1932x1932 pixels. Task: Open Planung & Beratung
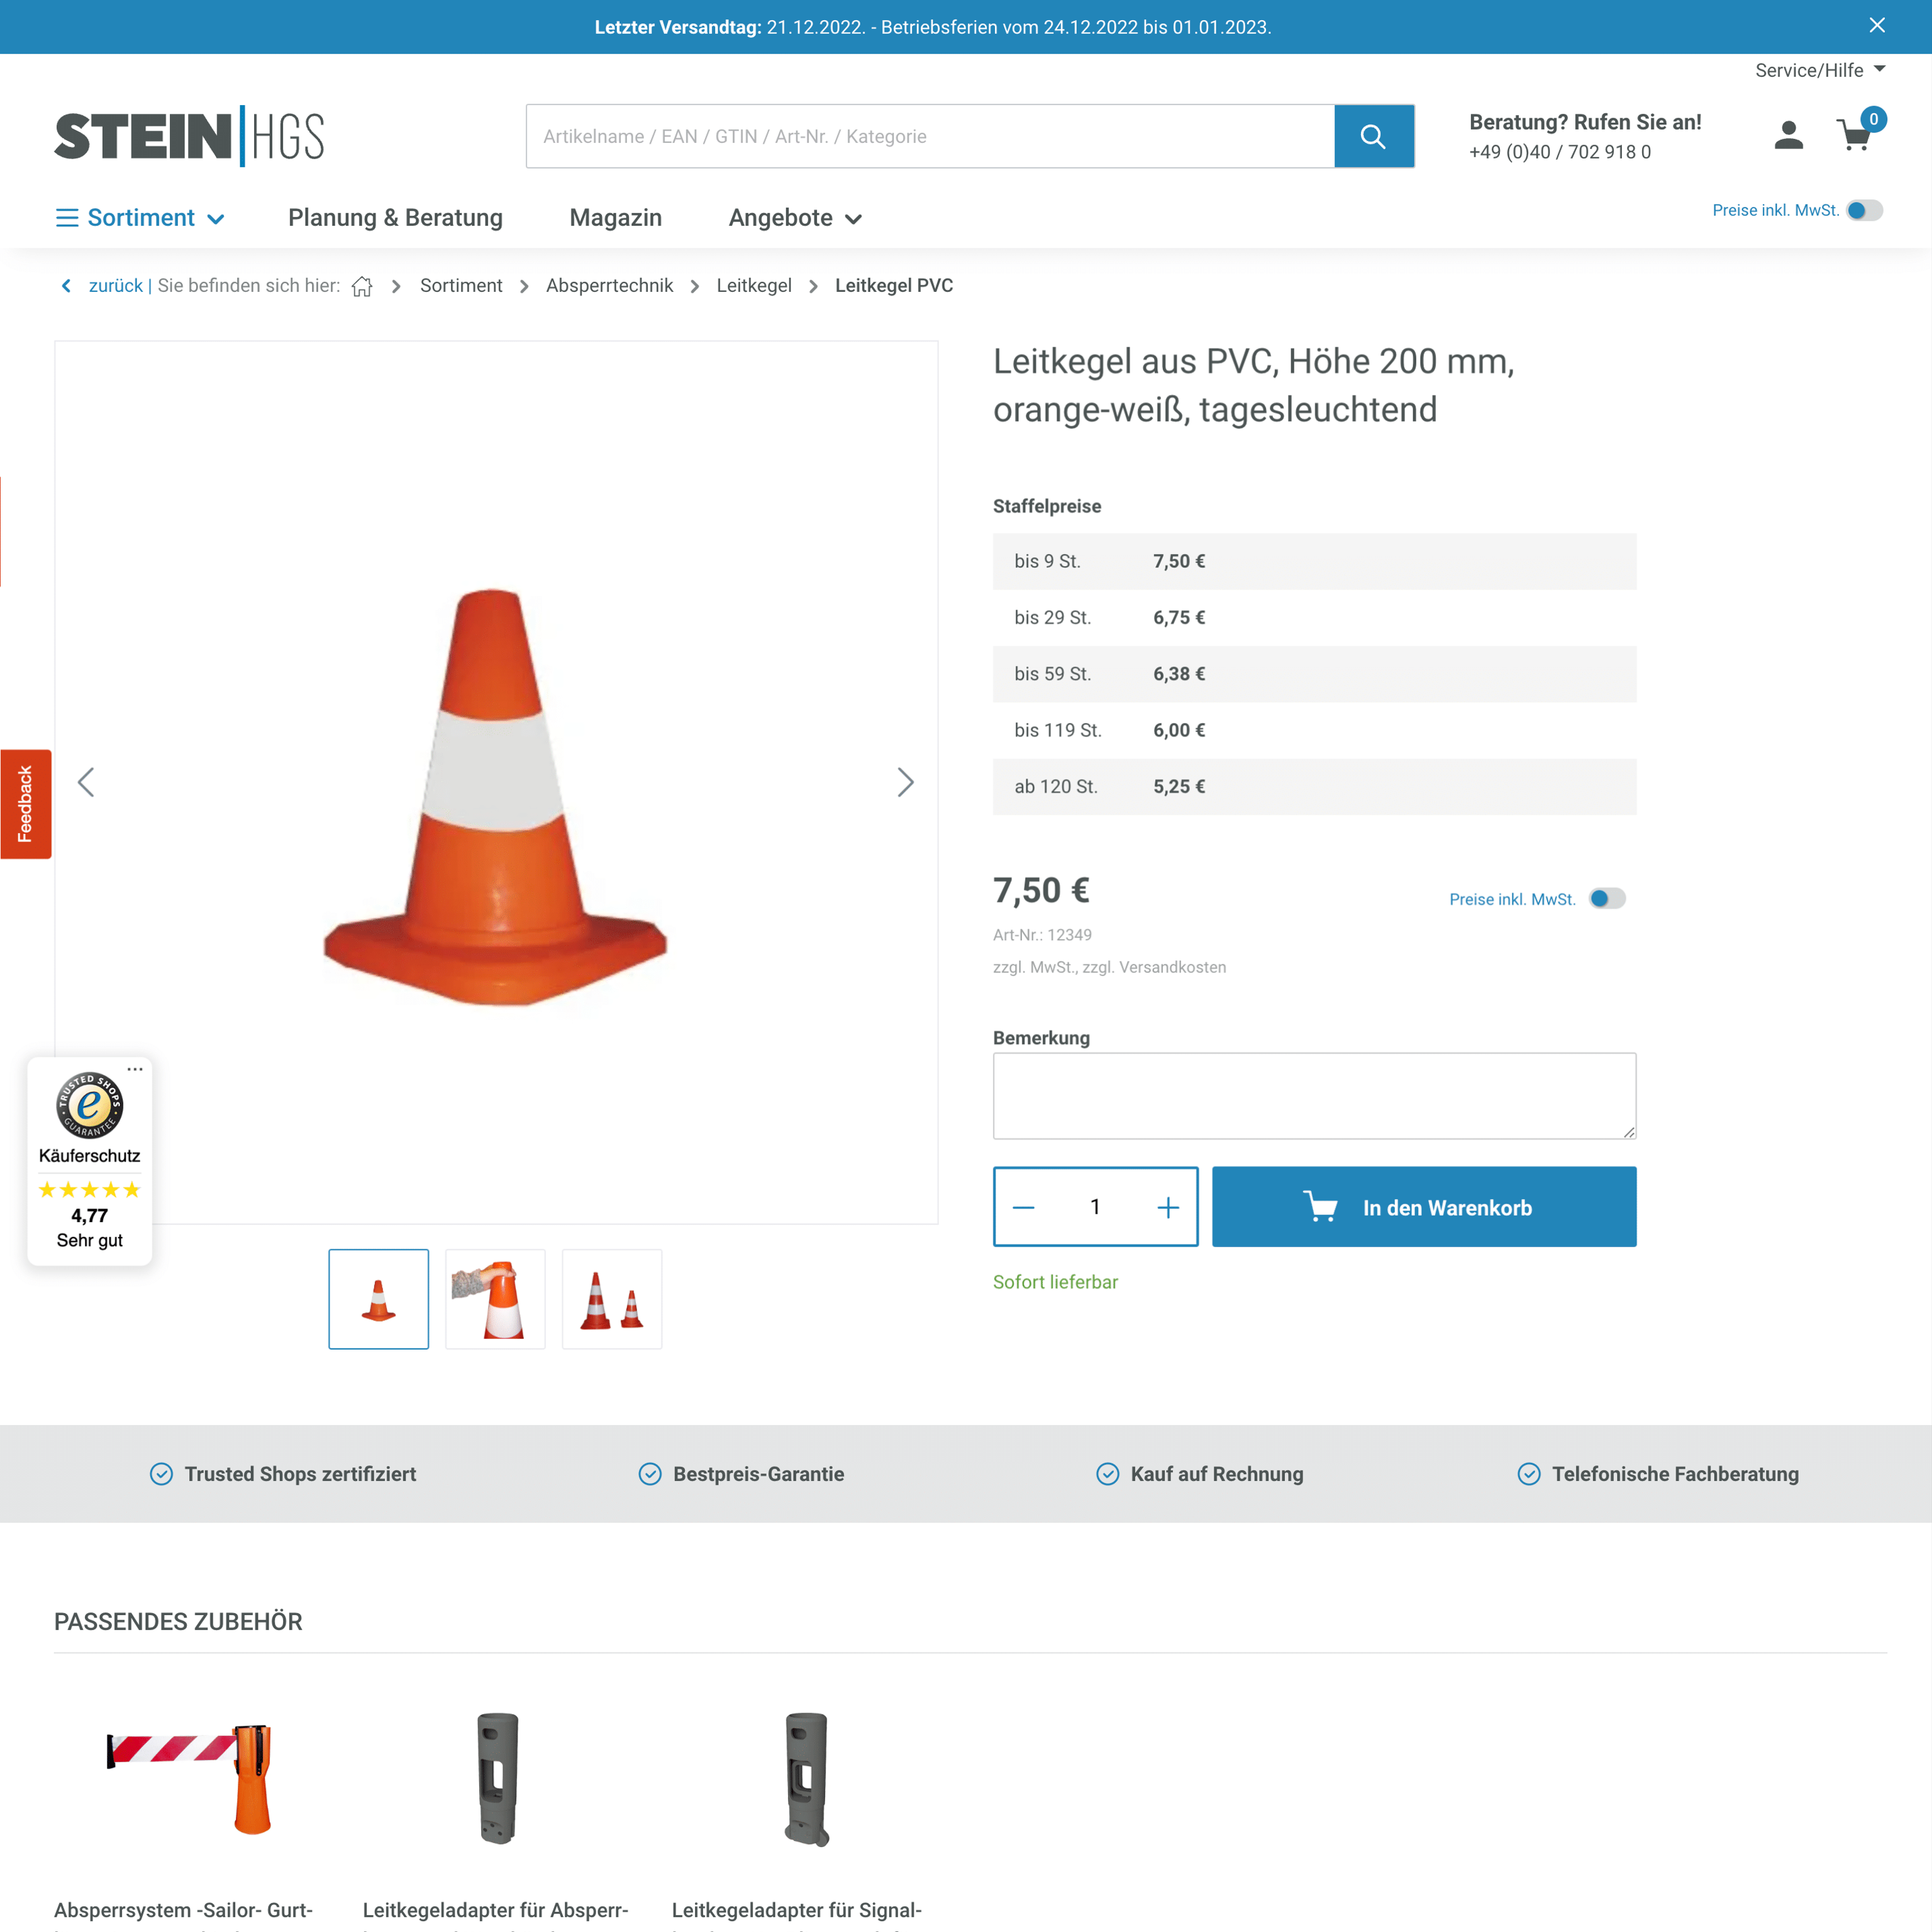pyautogui.click(x=395, y=217)
